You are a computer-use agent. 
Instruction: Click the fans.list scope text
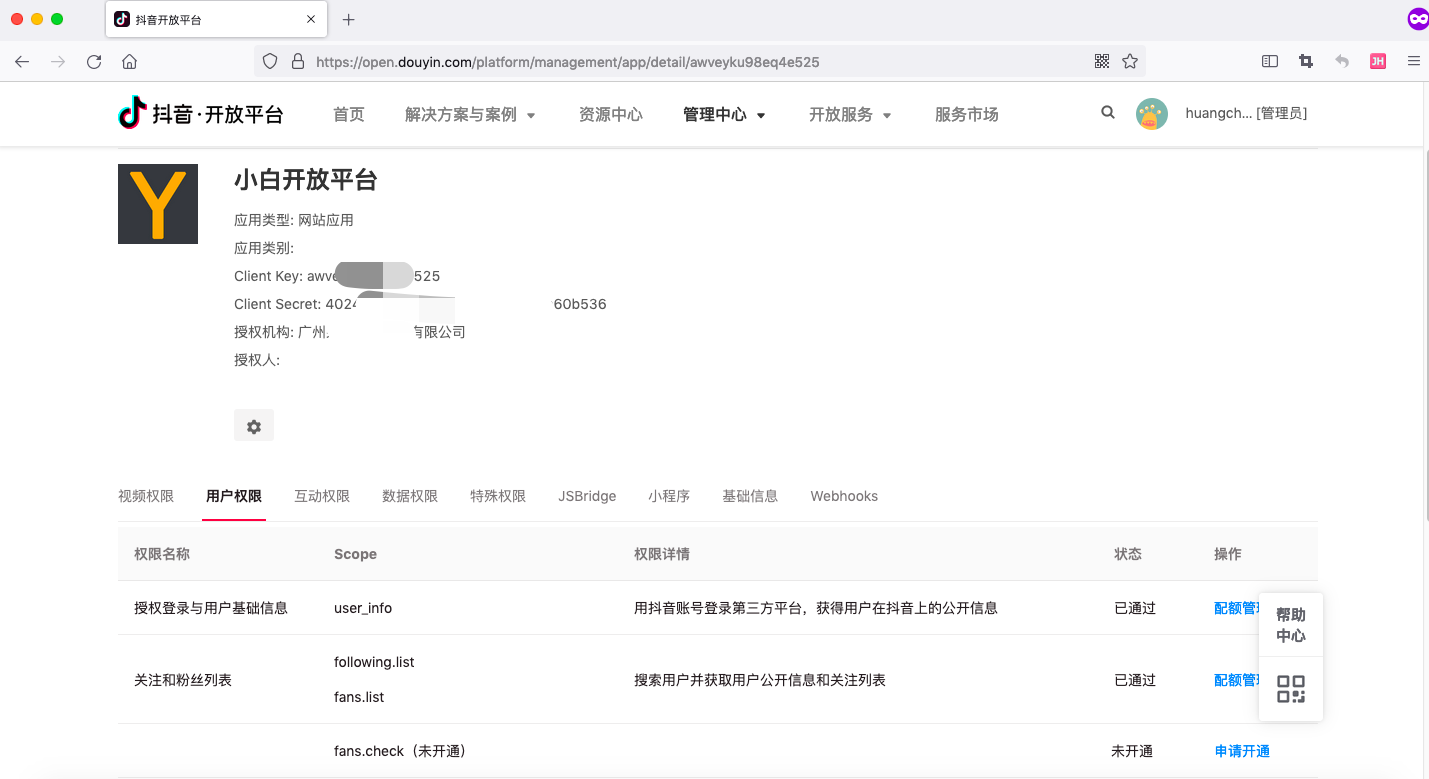pos(359,697)
